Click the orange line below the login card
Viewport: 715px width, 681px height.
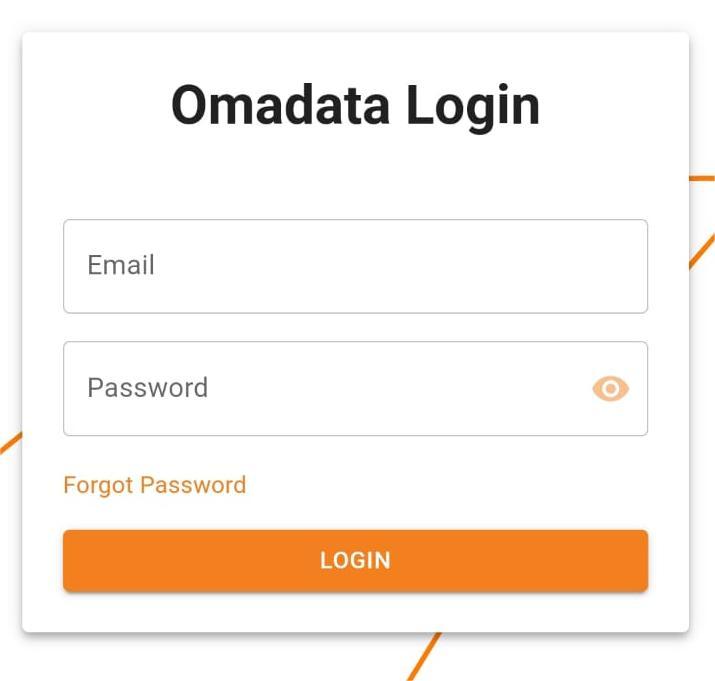pos(424,657)
